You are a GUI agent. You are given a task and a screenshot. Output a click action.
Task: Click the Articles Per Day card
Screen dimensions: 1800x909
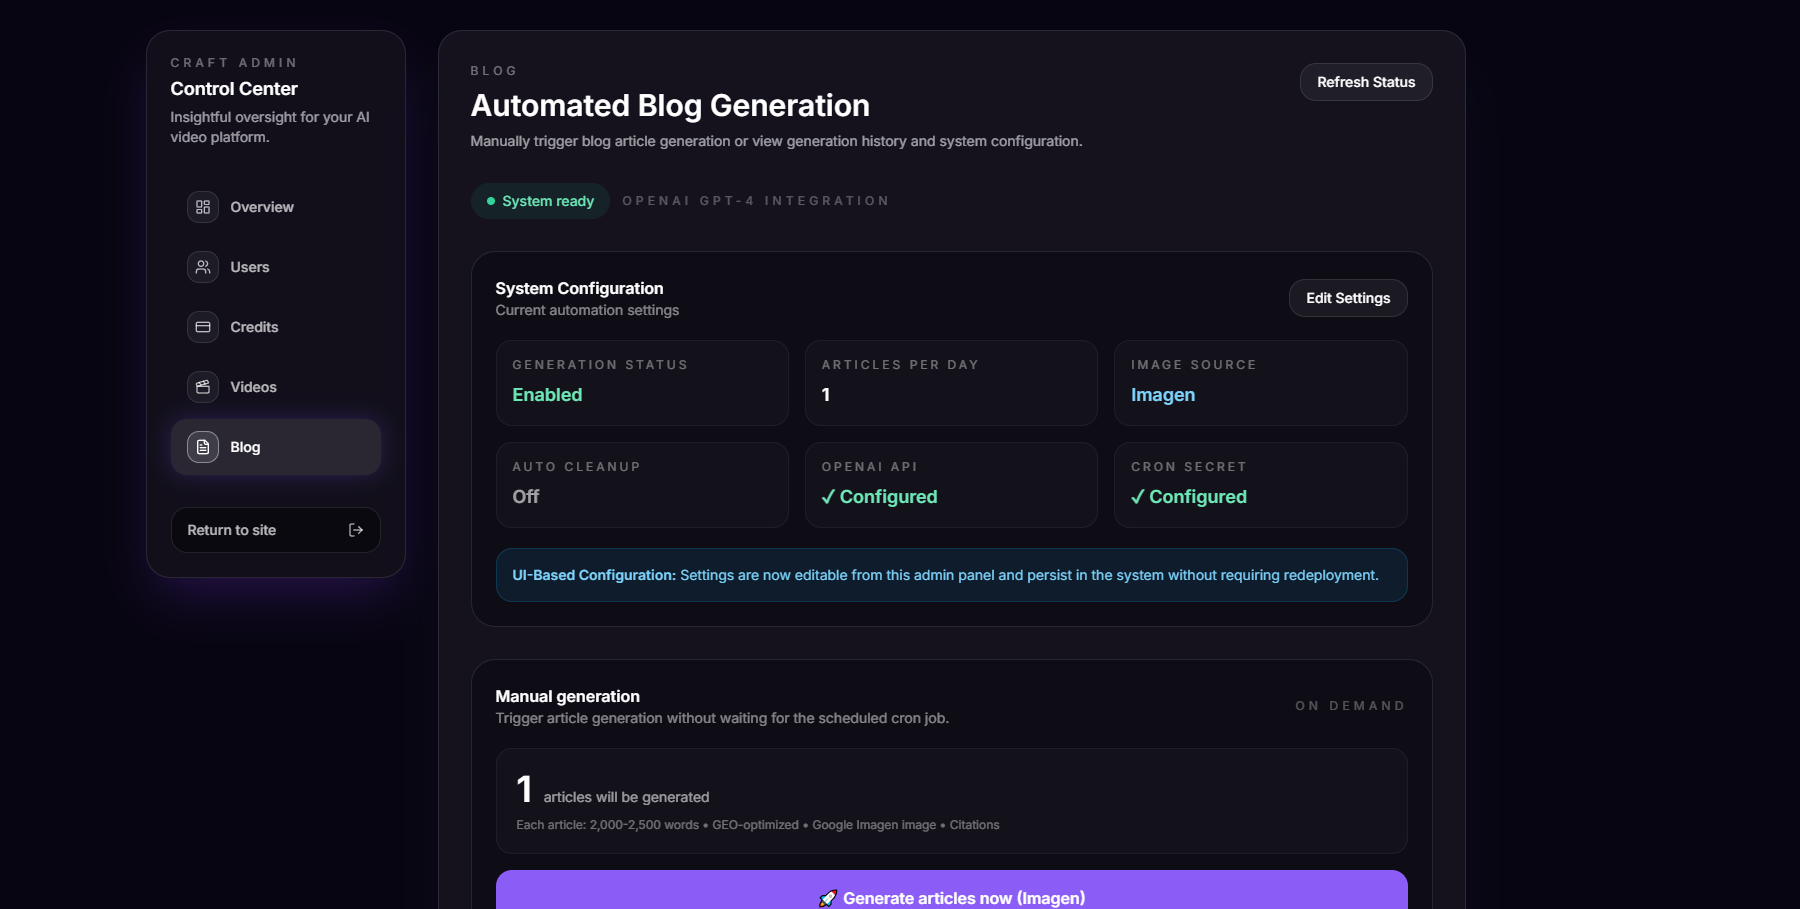click(951, 383)
